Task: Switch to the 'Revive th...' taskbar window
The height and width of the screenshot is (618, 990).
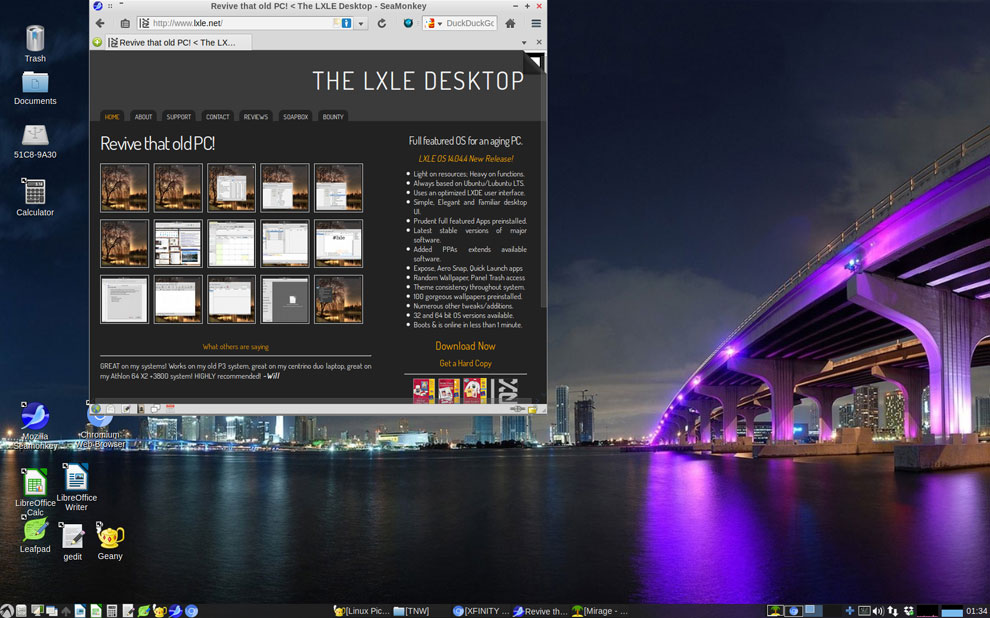Action: pos(540,611)
